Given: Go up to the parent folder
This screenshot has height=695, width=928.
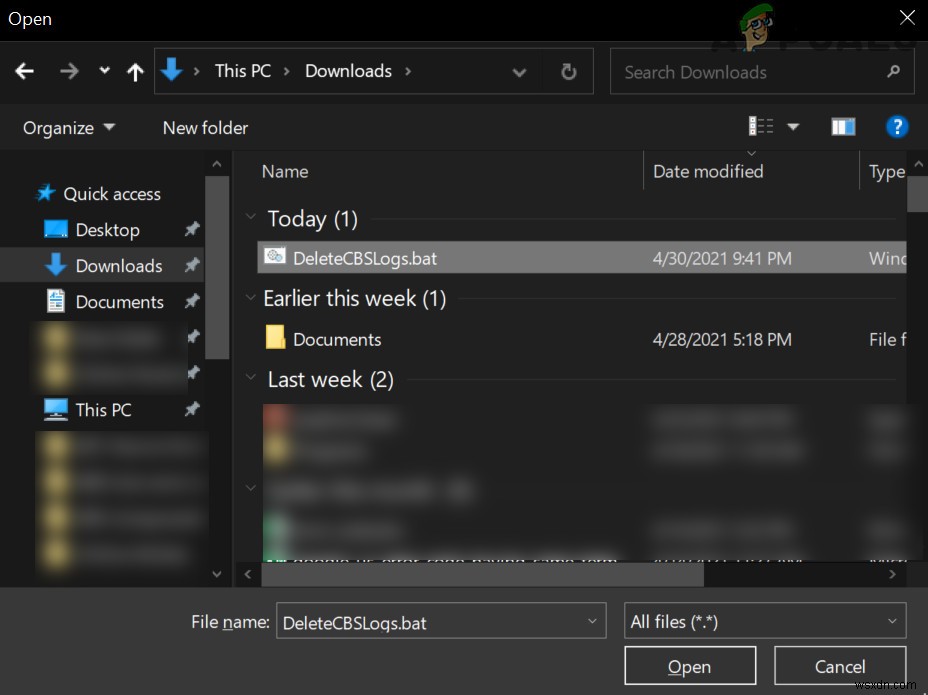Looking at the screenshot, I should 135,71.
